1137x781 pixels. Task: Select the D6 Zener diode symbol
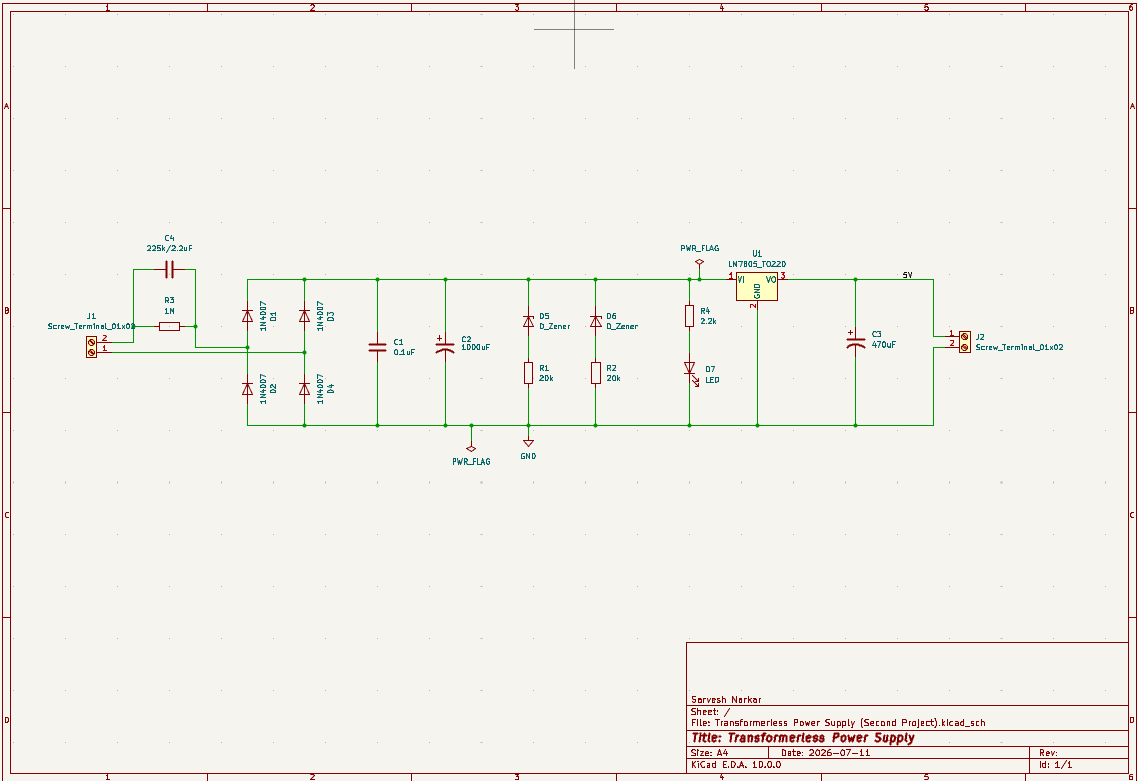click(x=596, y=321)
